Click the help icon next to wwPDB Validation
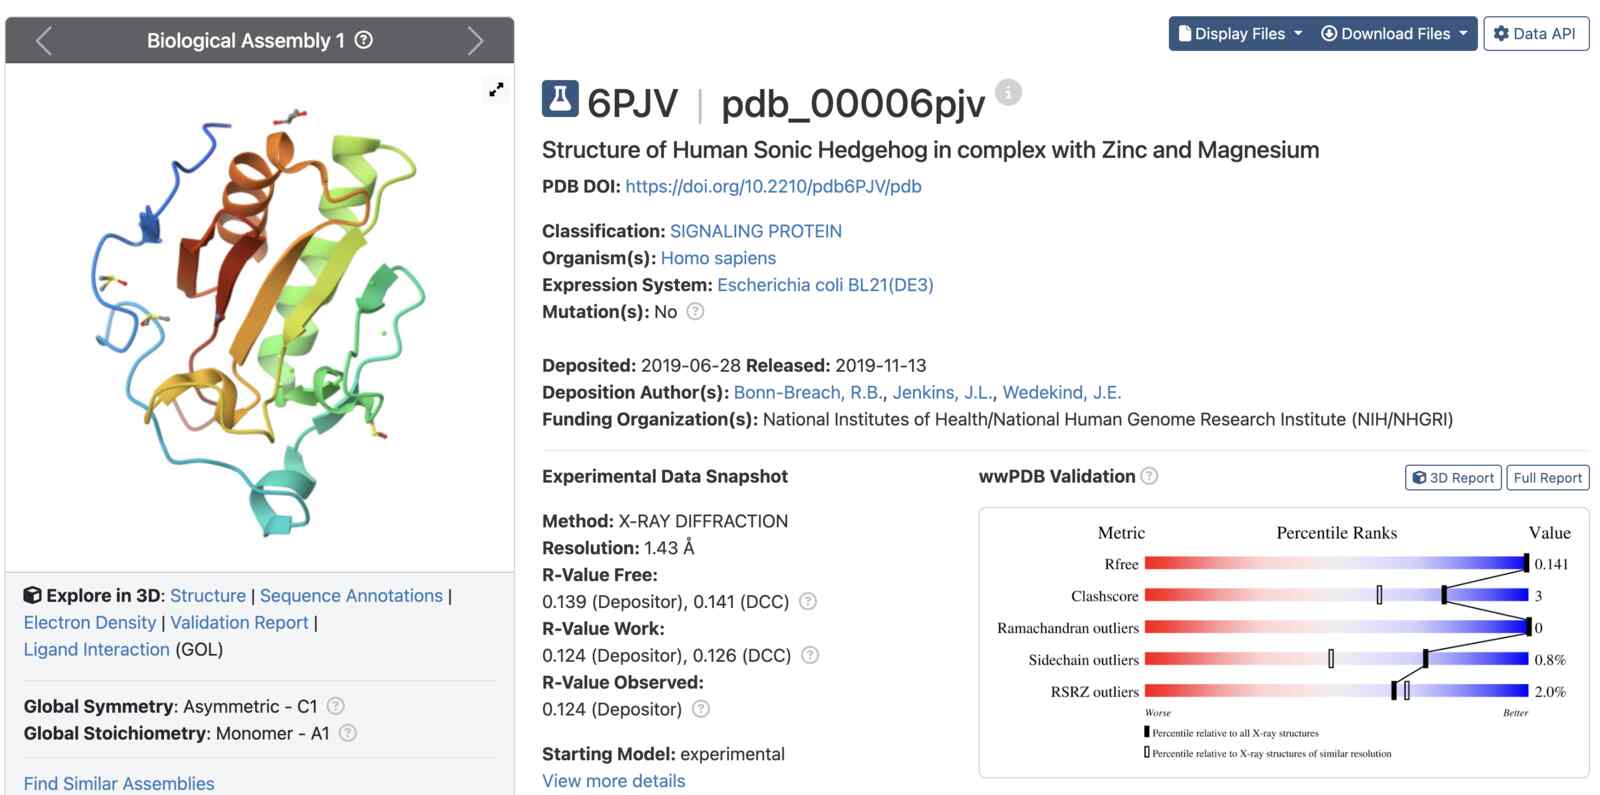The image size is (1600, 795). click(x=1149, y=476)
